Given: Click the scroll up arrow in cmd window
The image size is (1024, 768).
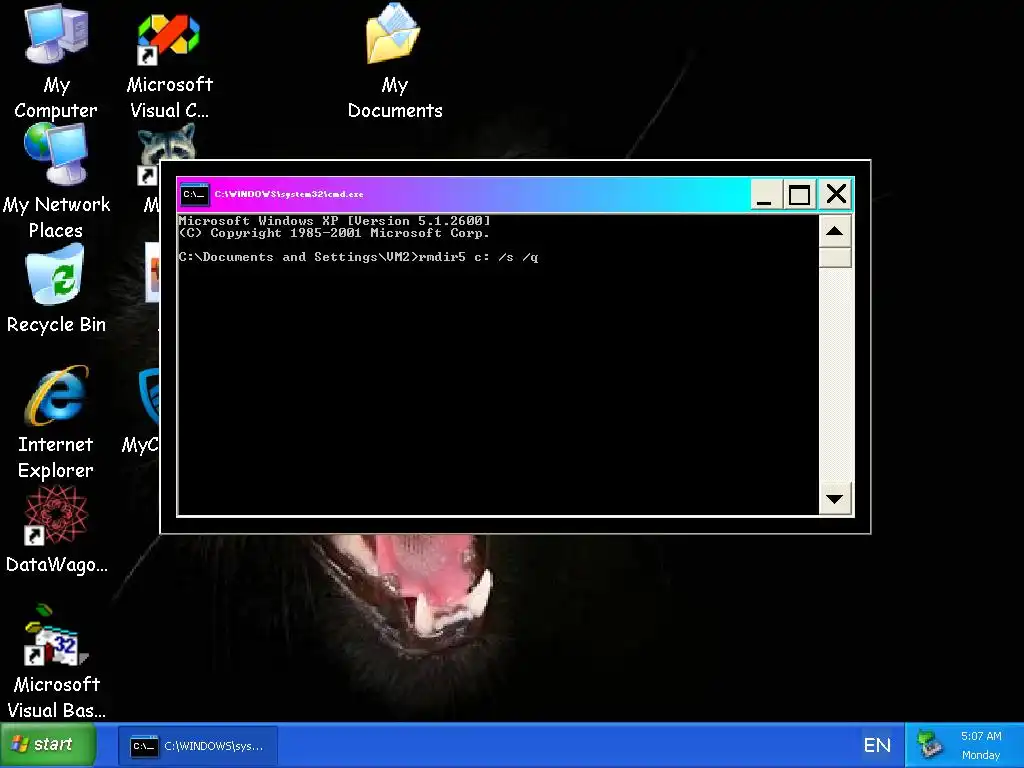Looking at the screenshot, I should tap(835, 231).
